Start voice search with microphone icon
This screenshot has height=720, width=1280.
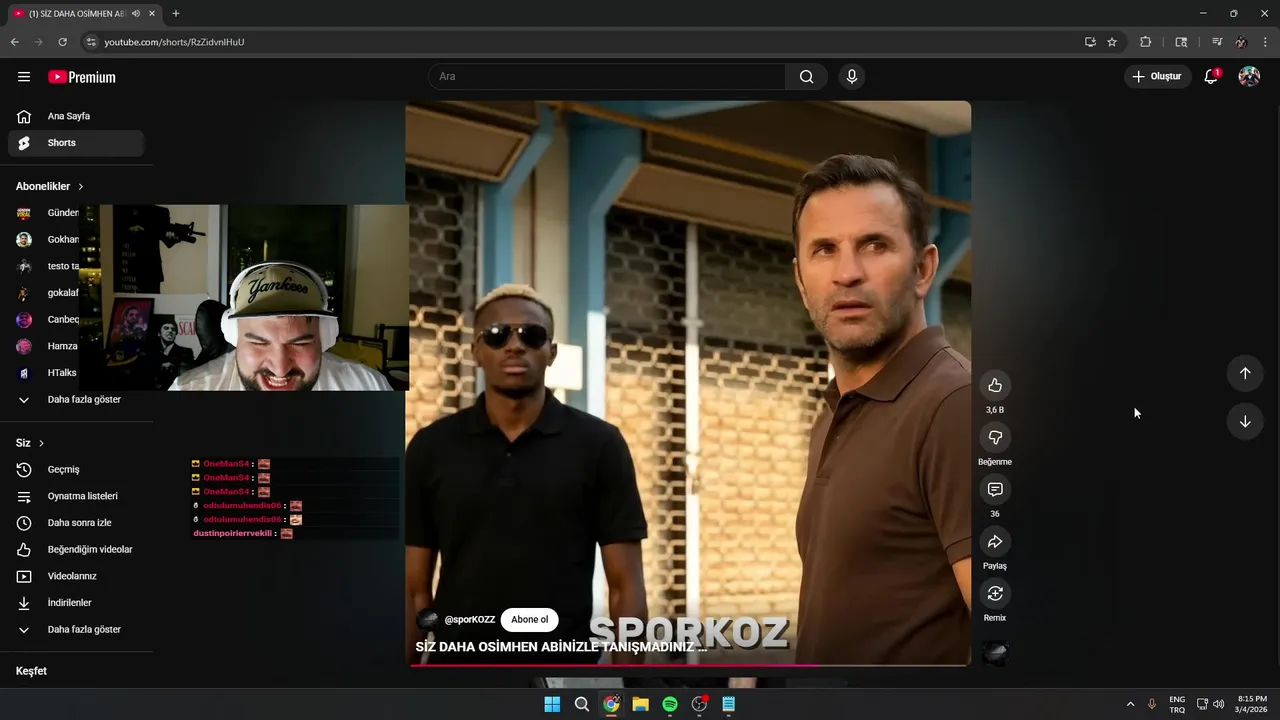pyautogui.click(x=851, y=77)
